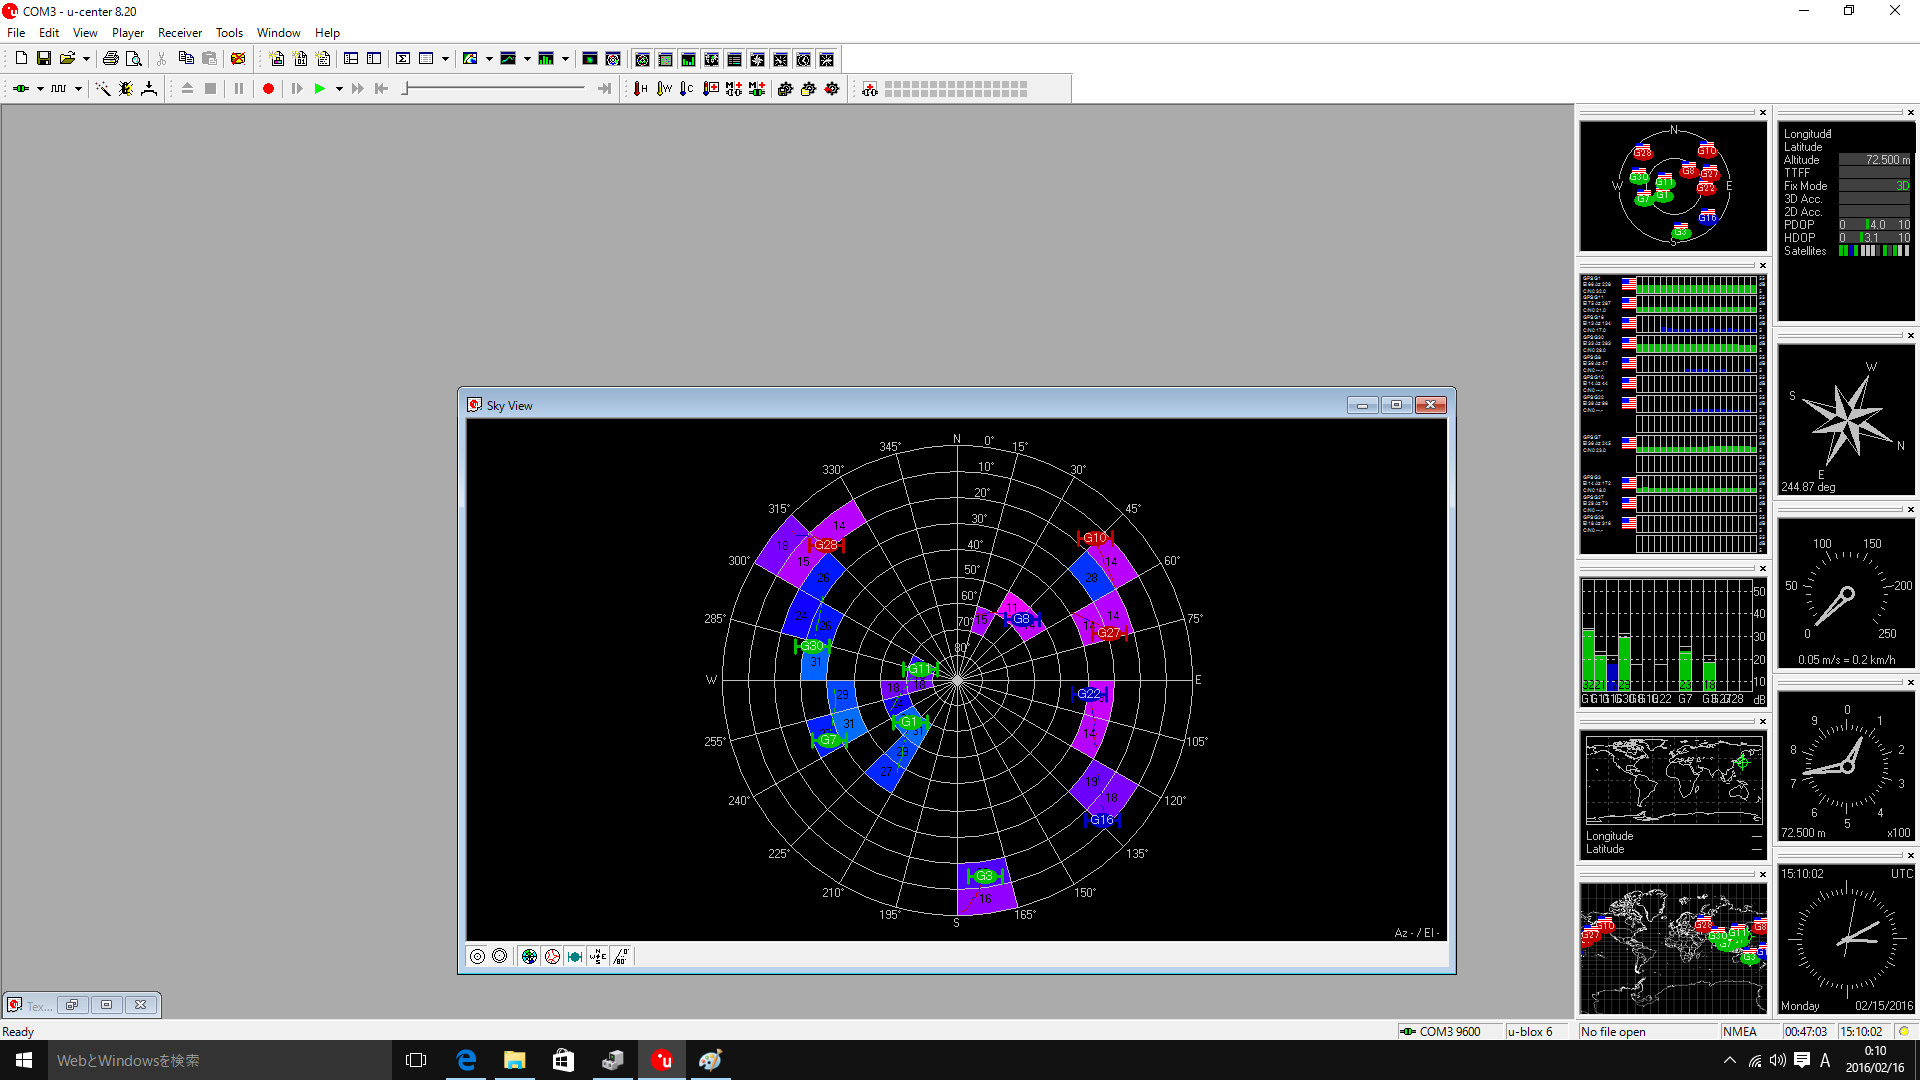Toggle satellite labels in Sky View toolbar
The height and width of the screenshot is (1080, 1920).
click(575, 957)
